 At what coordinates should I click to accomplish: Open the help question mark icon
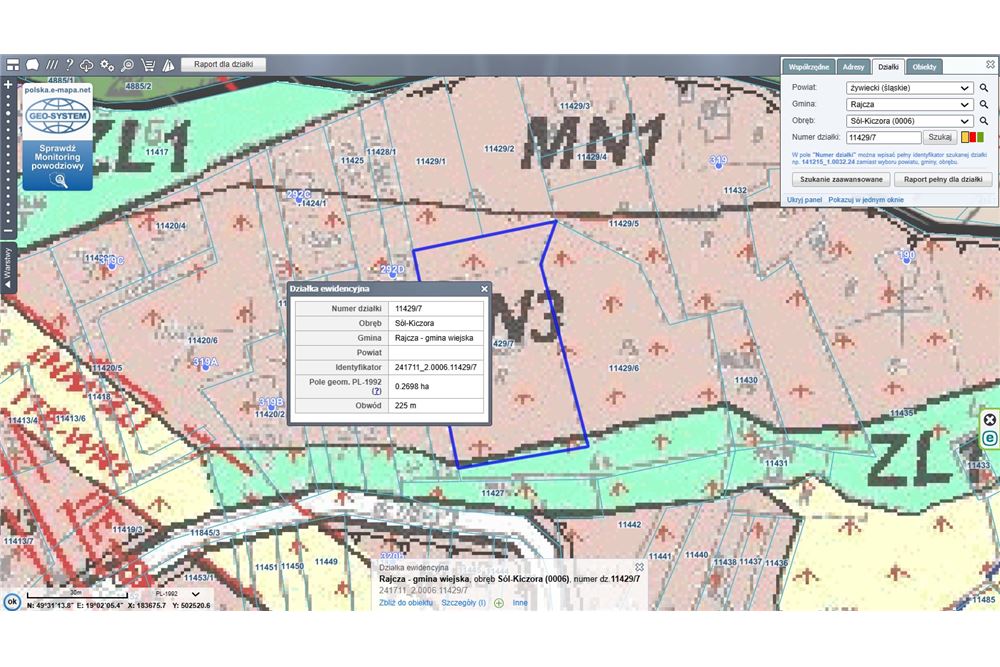tap(70, 65)
